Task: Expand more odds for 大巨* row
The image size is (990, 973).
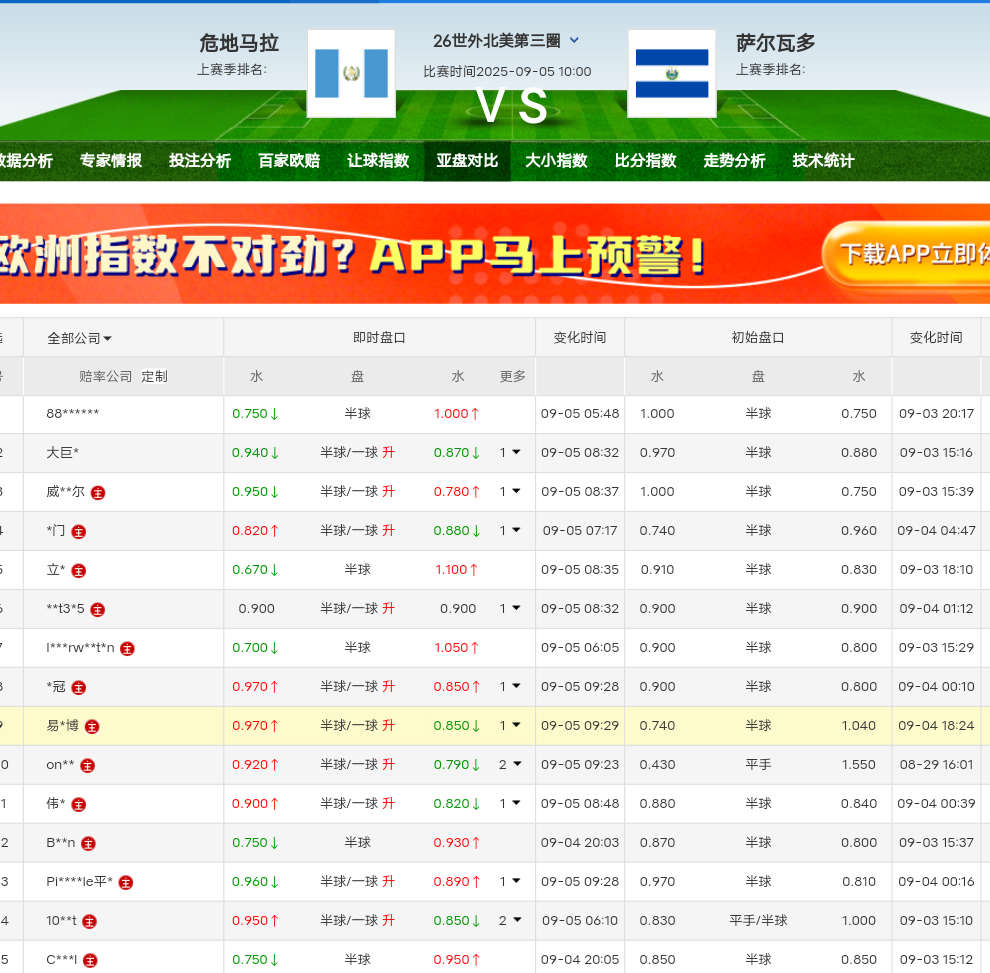Action: pyautogui.click(x=510, y=452)
